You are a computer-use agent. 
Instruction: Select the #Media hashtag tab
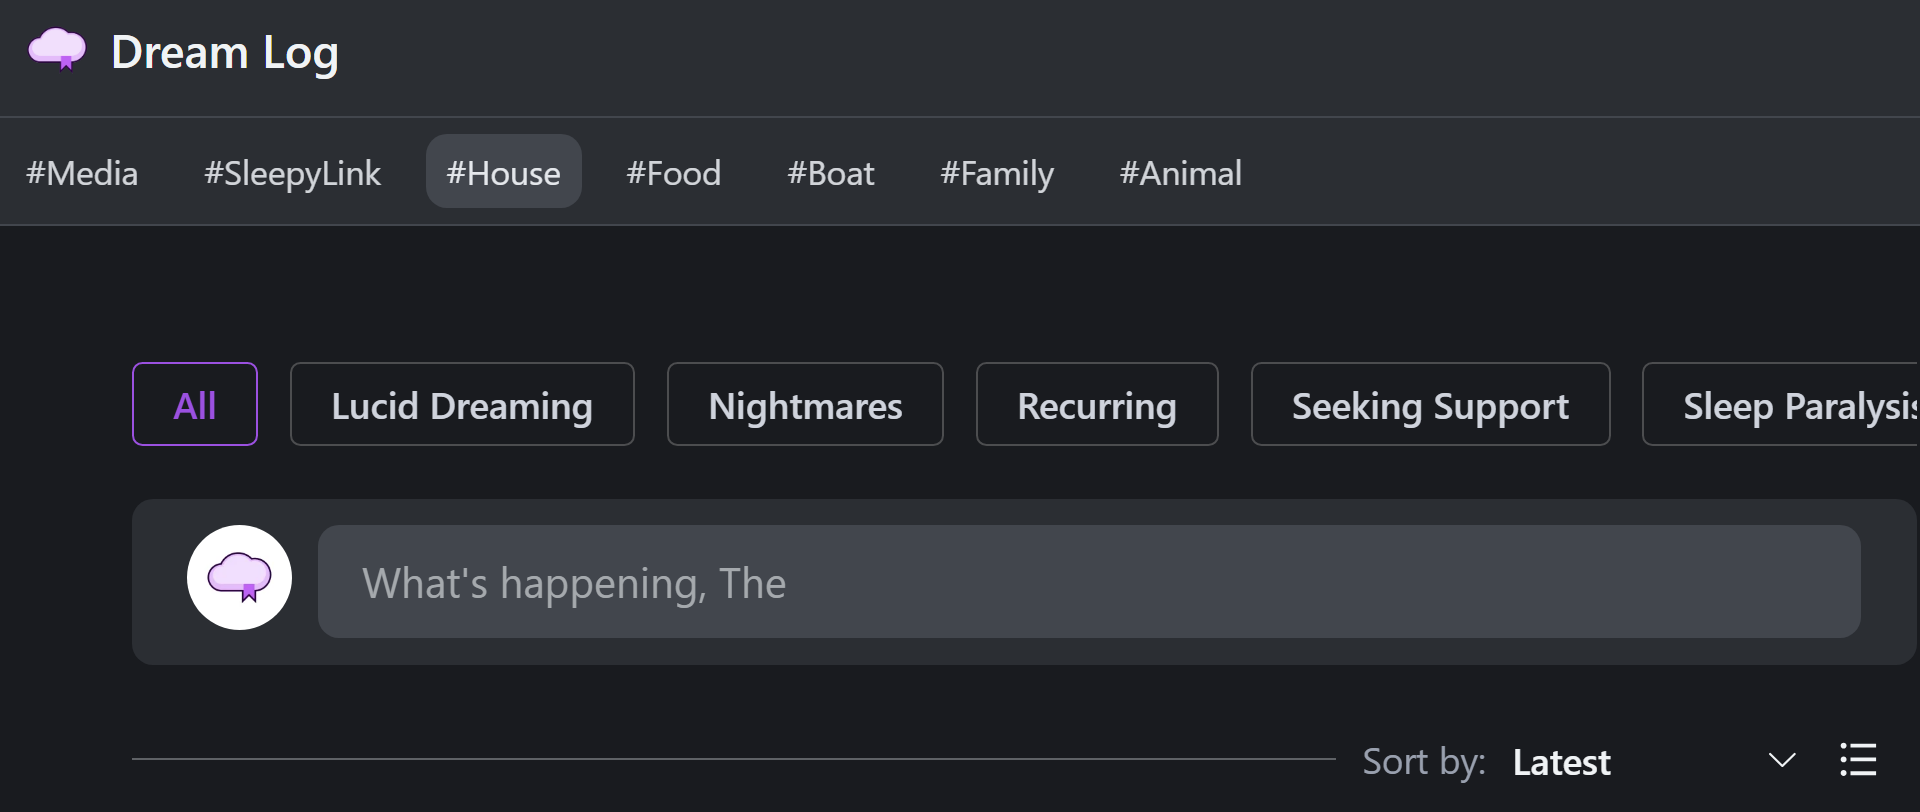82,173
